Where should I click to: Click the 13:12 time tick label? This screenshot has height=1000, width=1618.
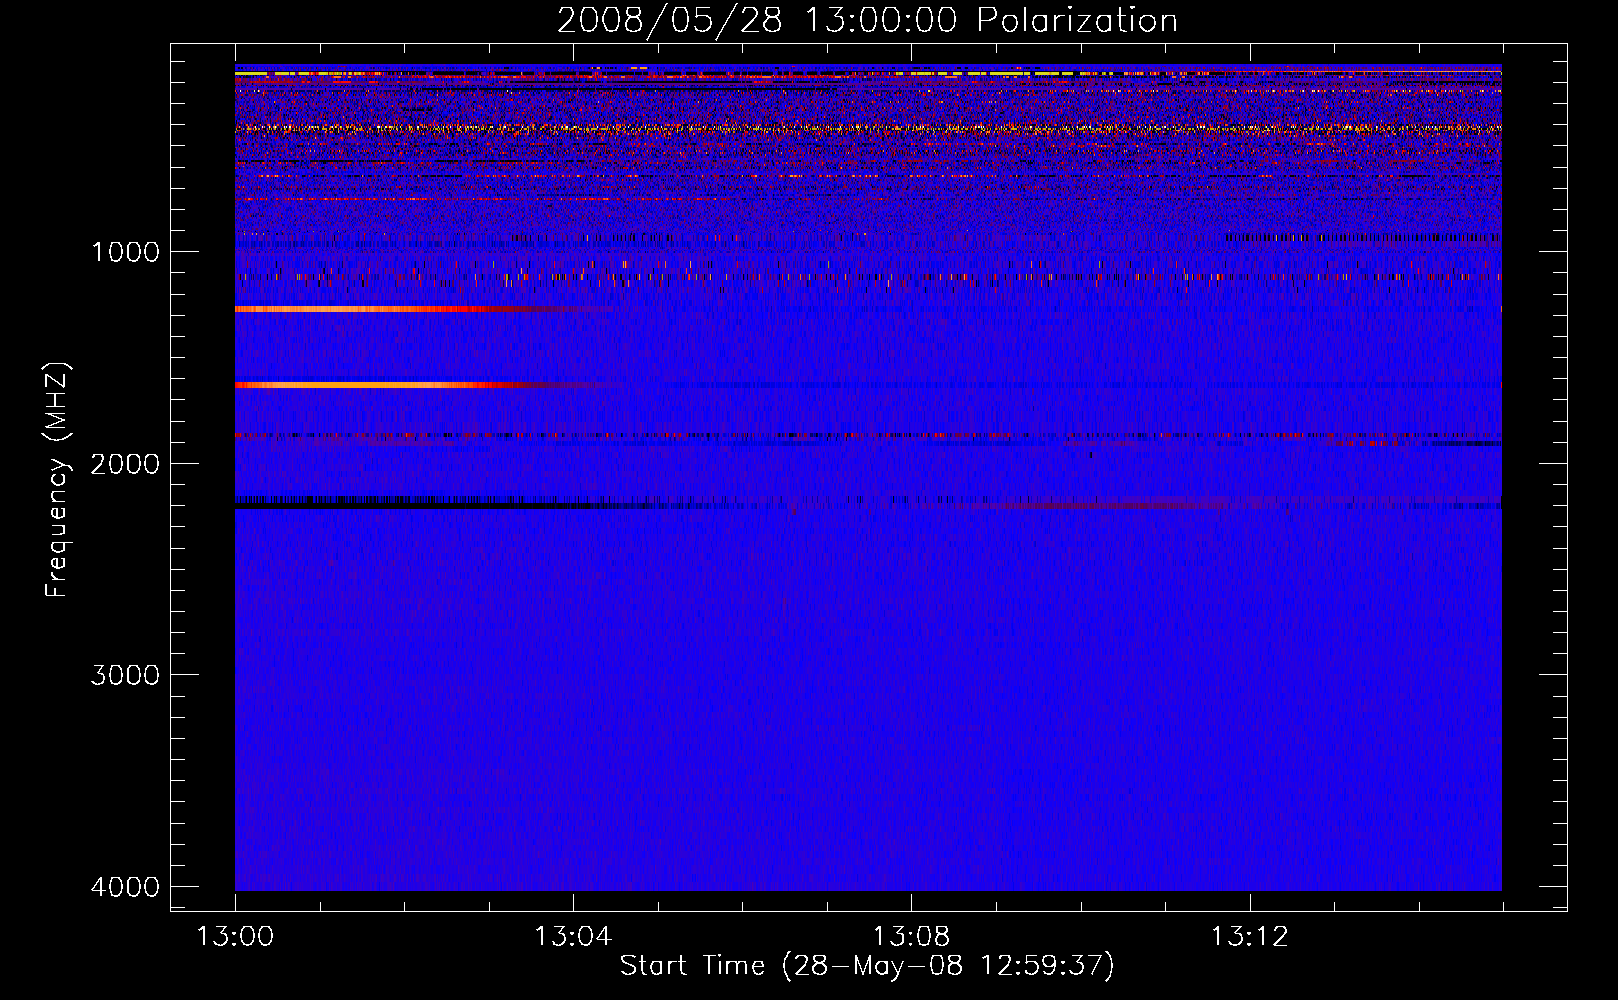1249,937
